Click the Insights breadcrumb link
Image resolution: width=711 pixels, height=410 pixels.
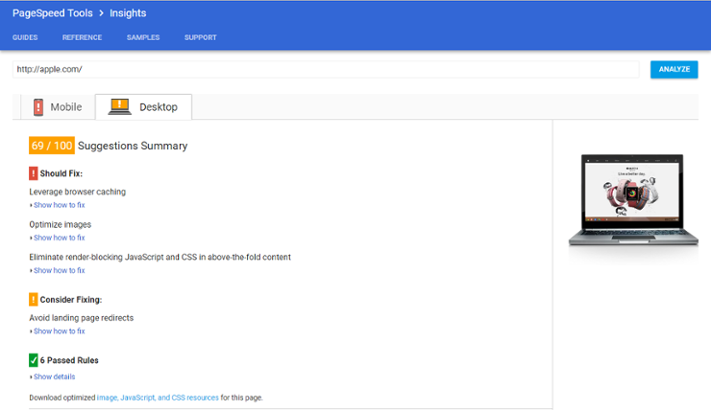coord(128,13)
